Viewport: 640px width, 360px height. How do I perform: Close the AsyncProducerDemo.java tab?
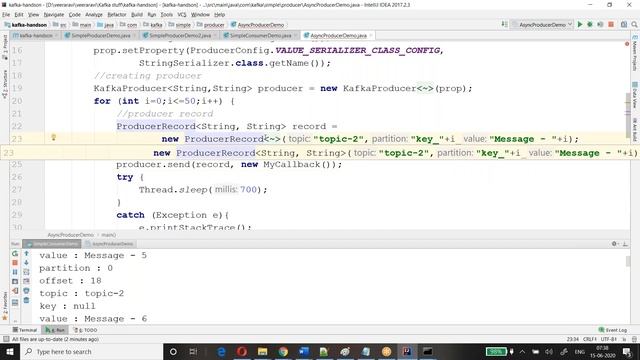click(371, 36)
